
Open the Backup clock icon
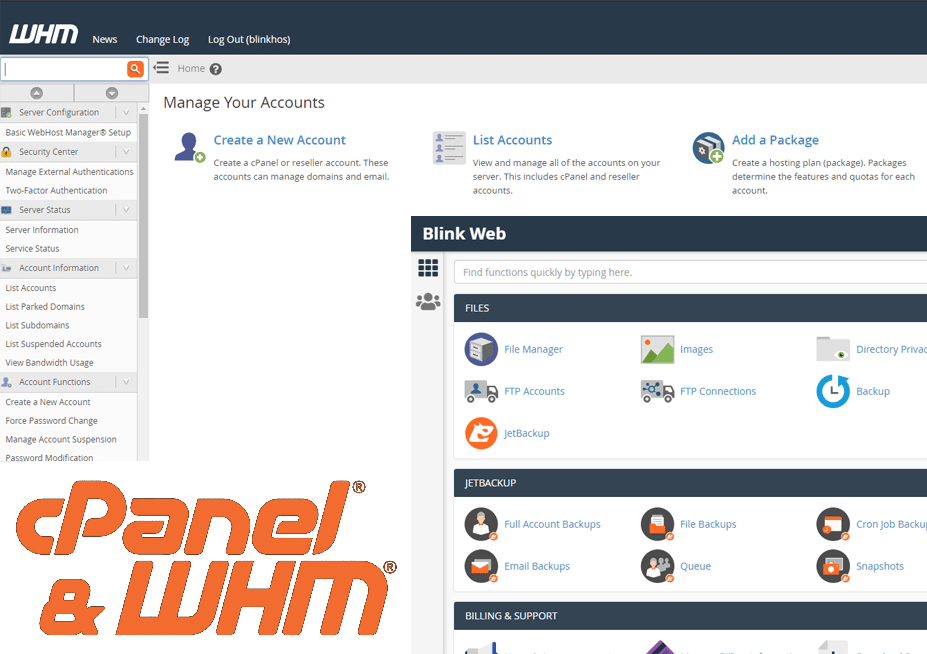[x=833, y=391]
